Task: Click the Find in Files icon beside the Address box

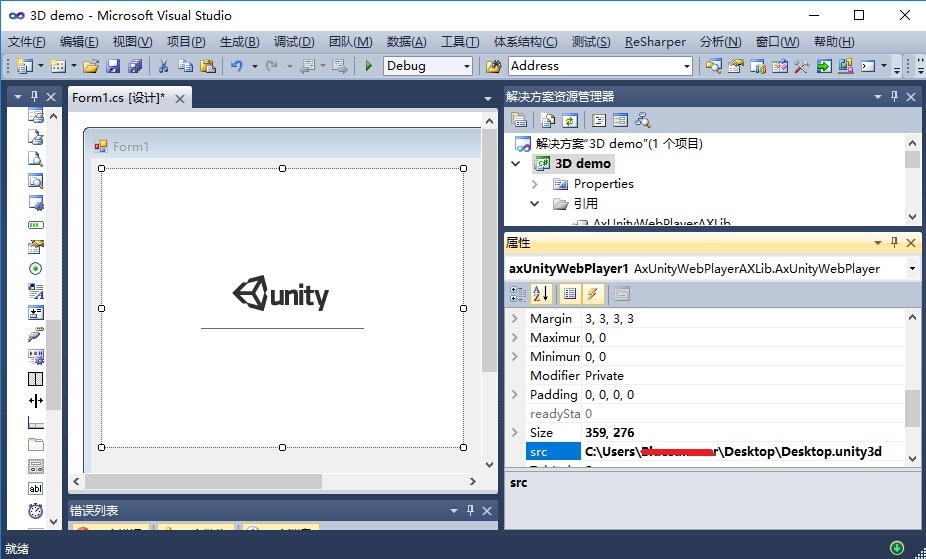Action: pos(493,66)
